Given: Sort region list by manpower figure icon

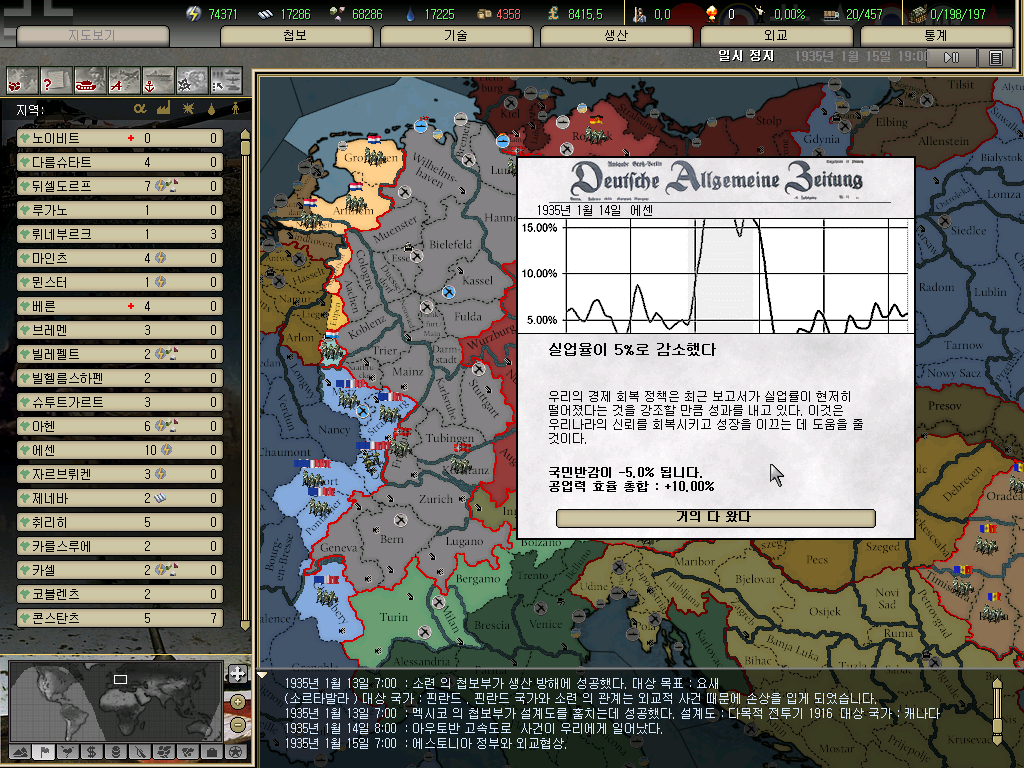Looking at the screenshot, I should pos(235,108).
